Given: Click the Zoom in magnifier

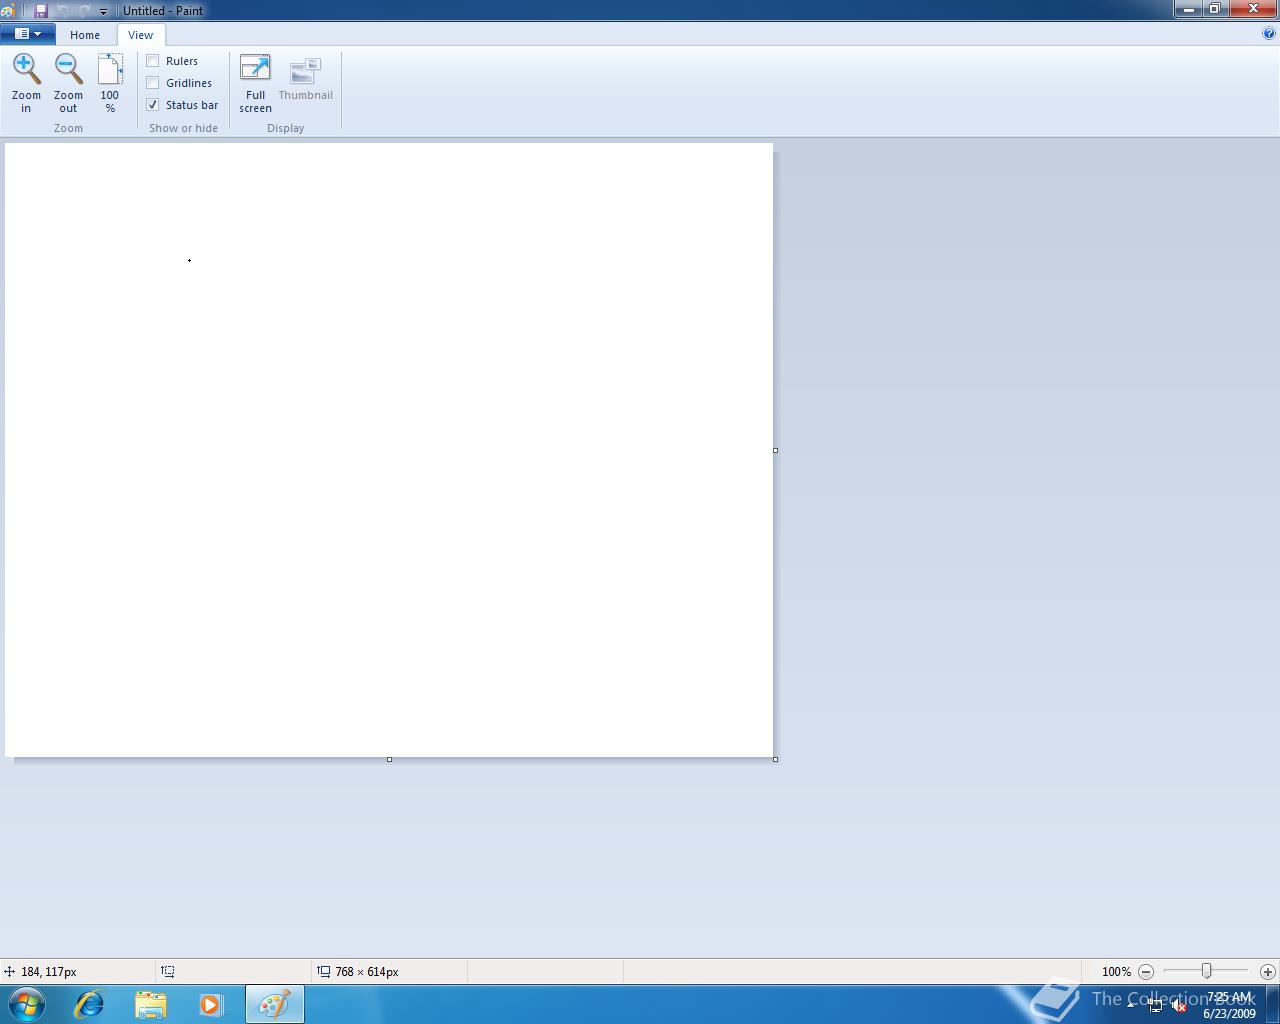Looking at the screenshot, I should coord(26,83).
